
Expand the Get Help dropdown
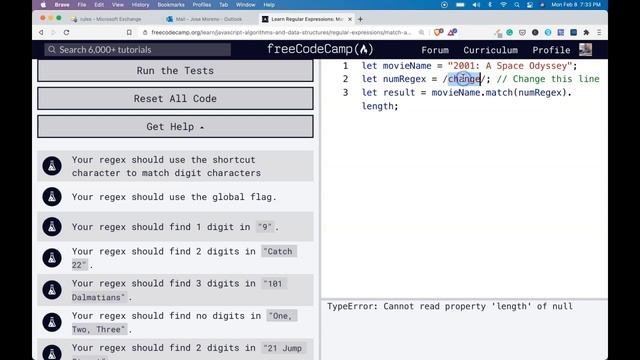[175, 127]
